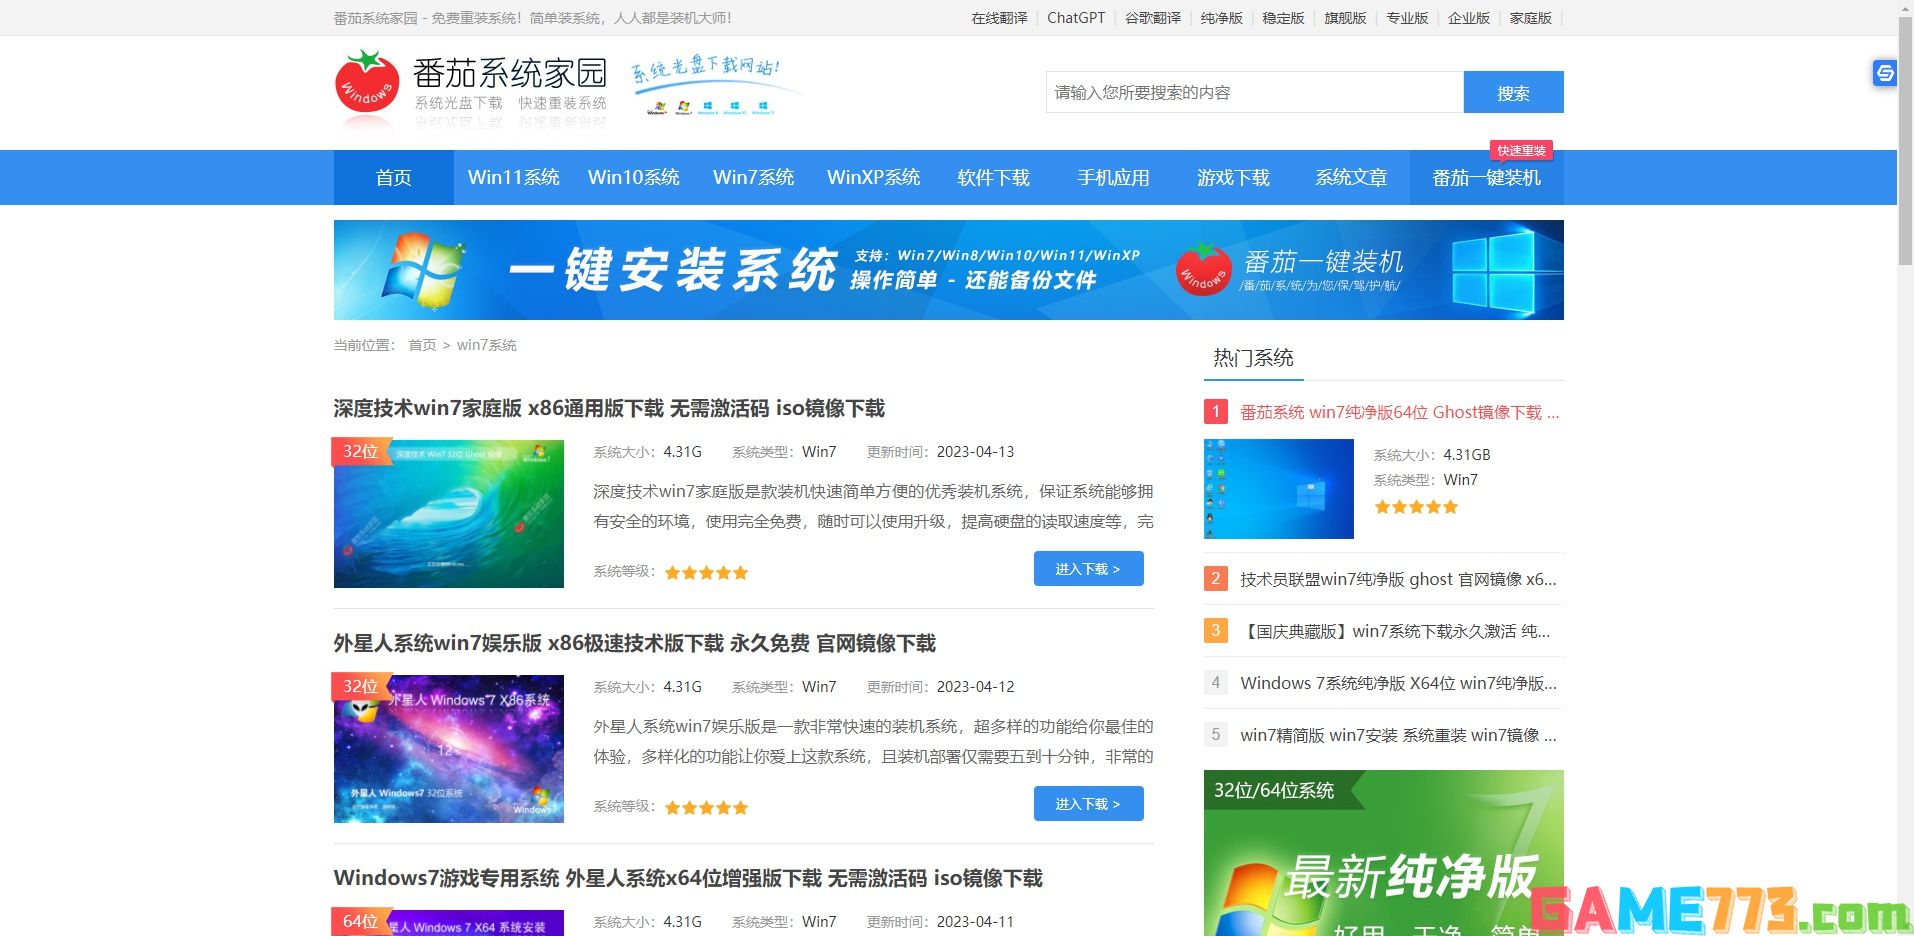The width and height of the screenshot is (1914, 936).
Task: Select 系统文章 in the navigation bar
Action: click(x=1351, y=178)
